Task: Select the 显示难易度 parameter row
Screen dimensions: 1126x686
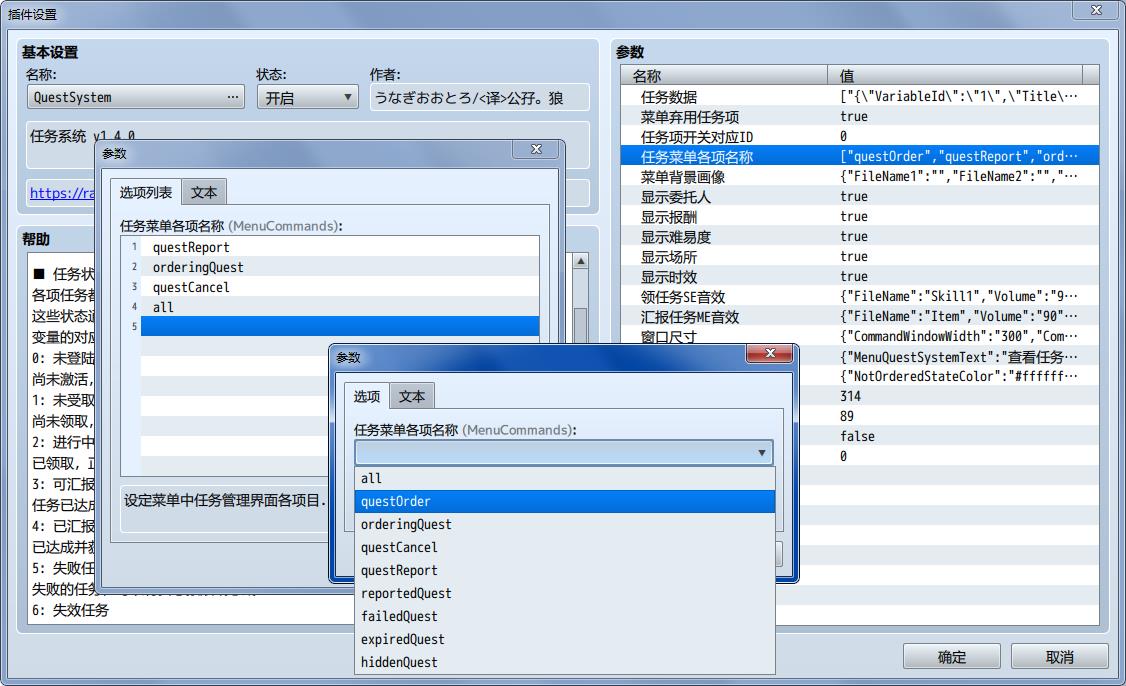Action: 860,237
